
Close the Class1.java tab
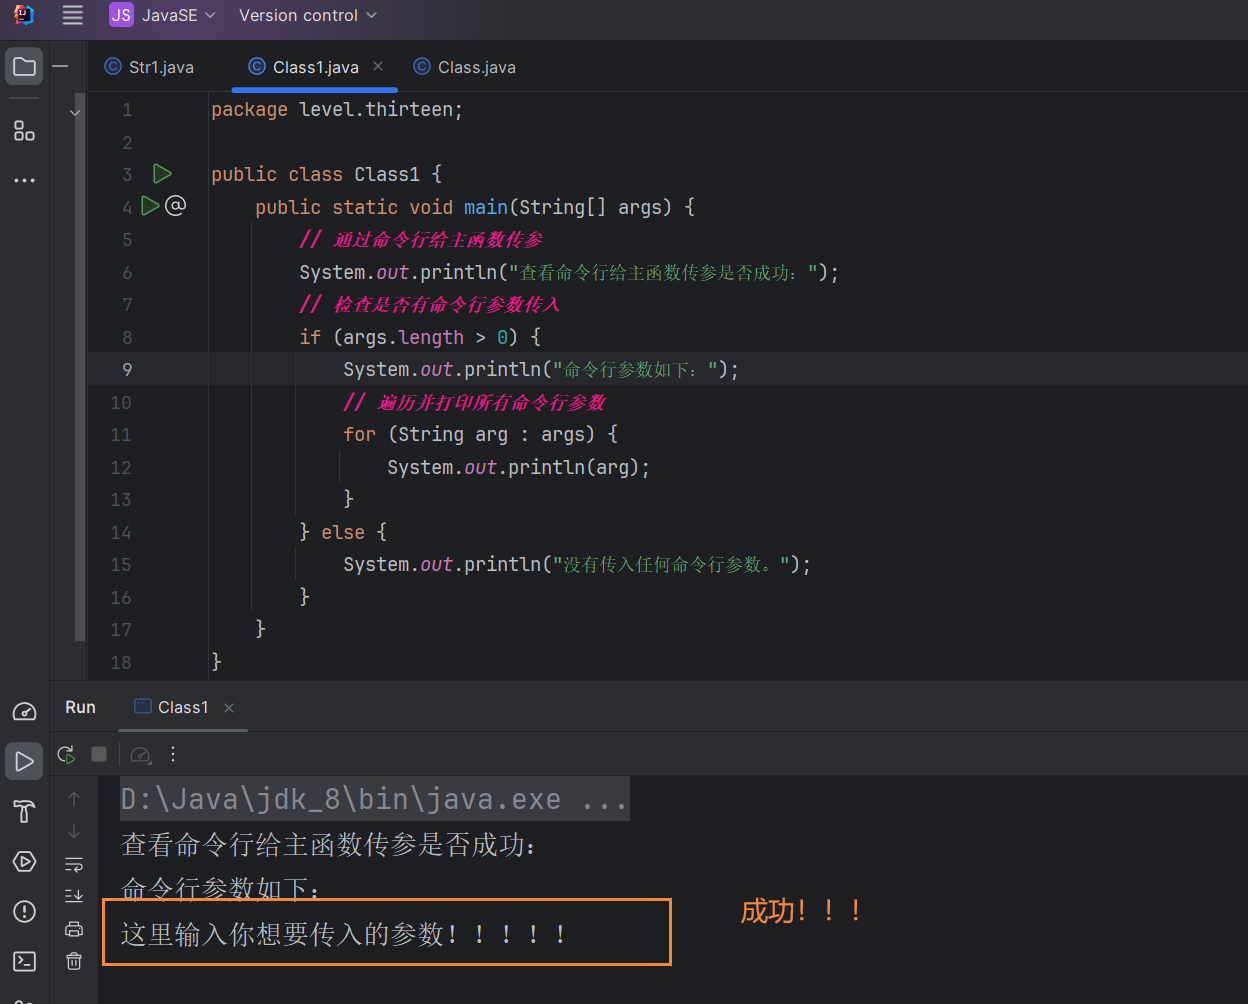pyautogui.click(x=378, y=66)
